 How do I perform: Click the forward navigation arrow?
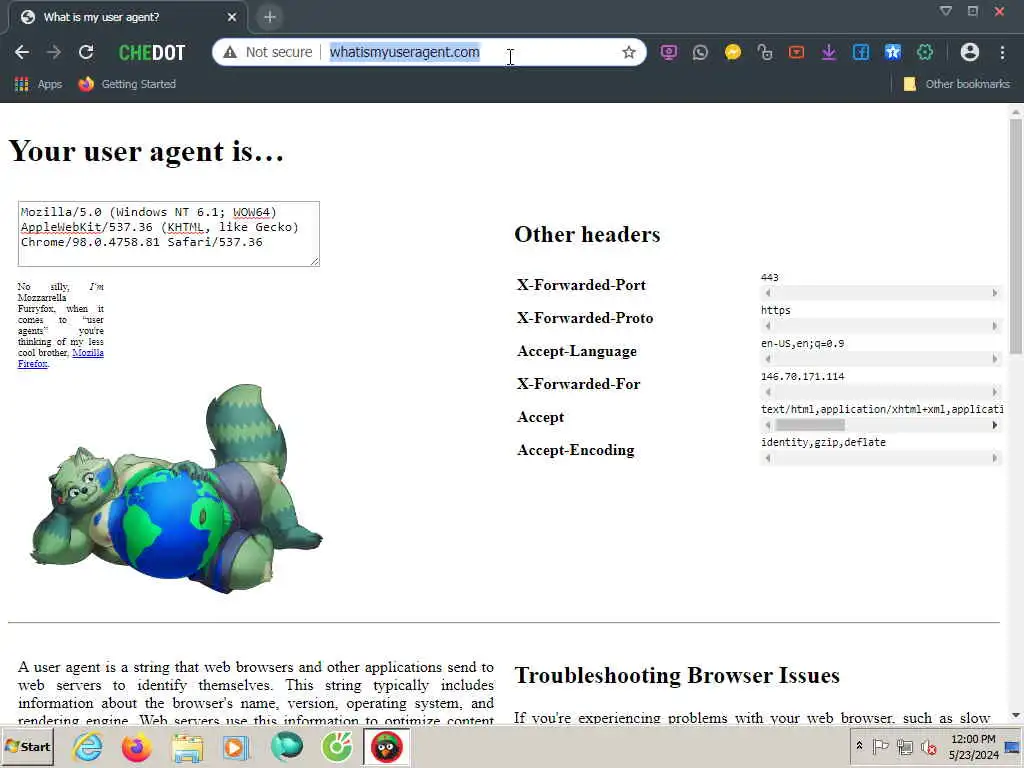(x=54, y=52)
